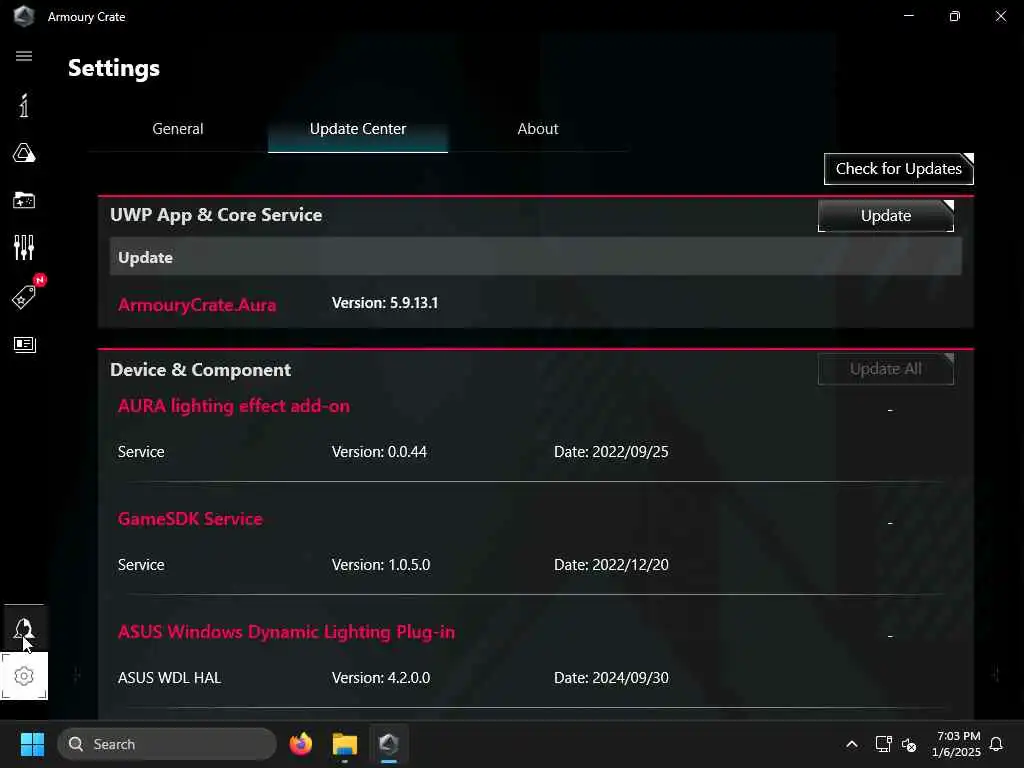Restore down the Armoury Crate window
The width and height of the screenshot is (1024, 768).
(955, 16)
